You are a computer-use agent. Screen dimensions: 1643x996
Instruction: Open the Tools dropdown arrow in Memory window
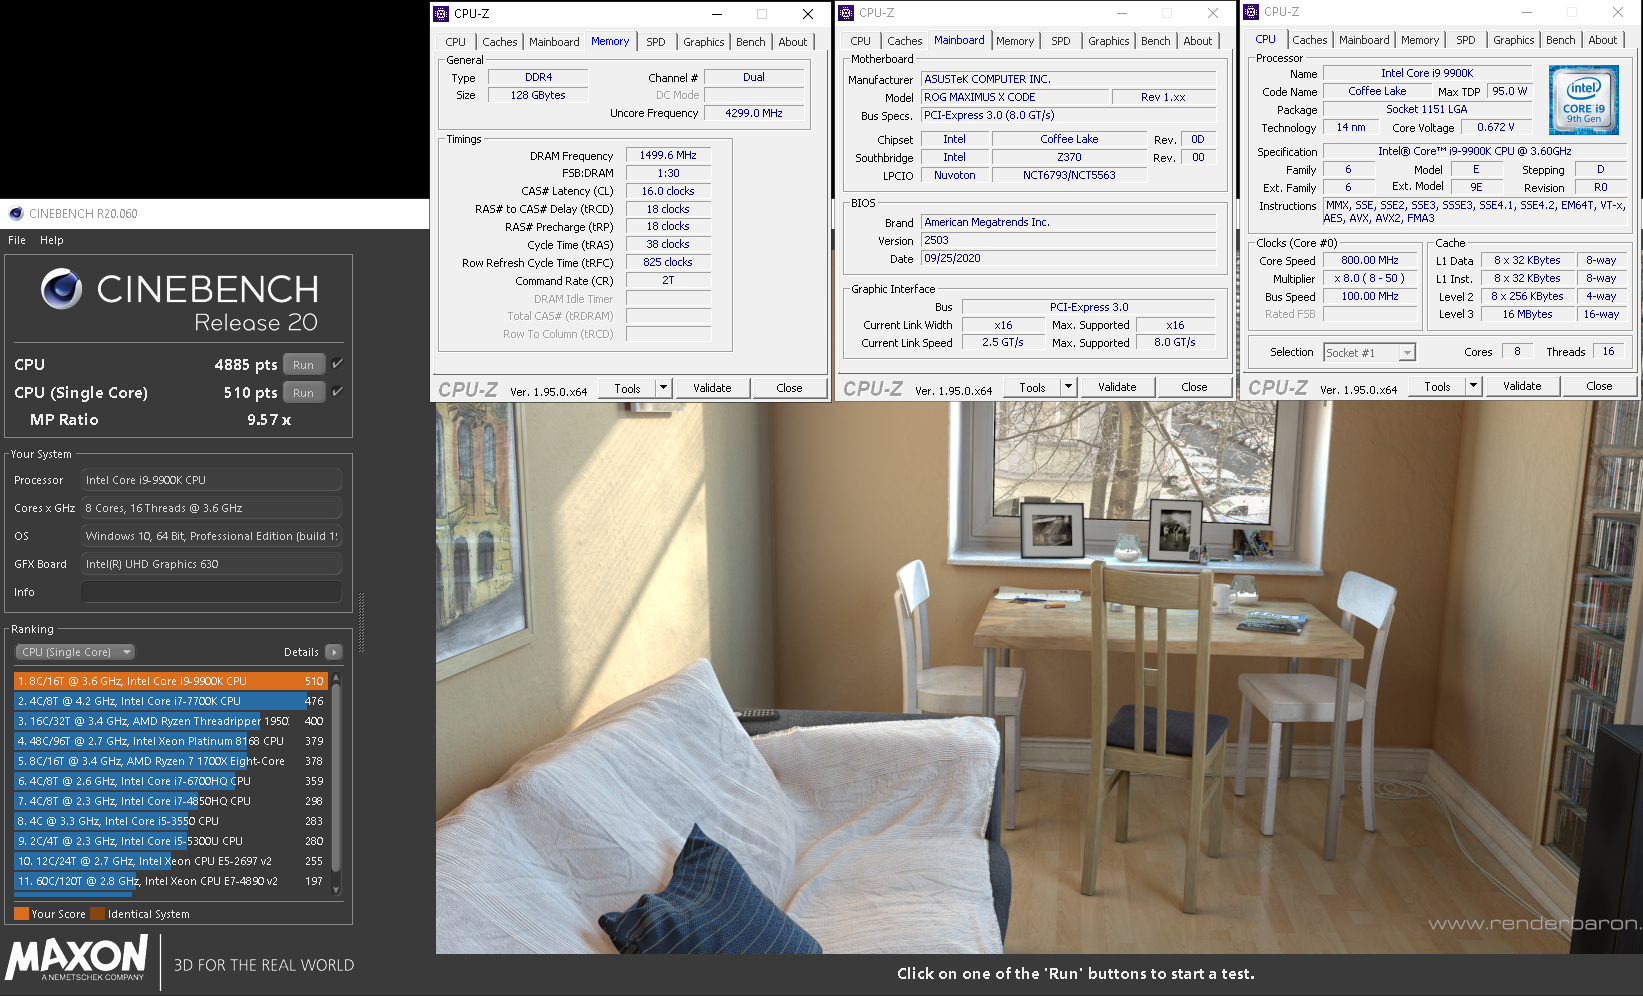(x=663, y=388)
